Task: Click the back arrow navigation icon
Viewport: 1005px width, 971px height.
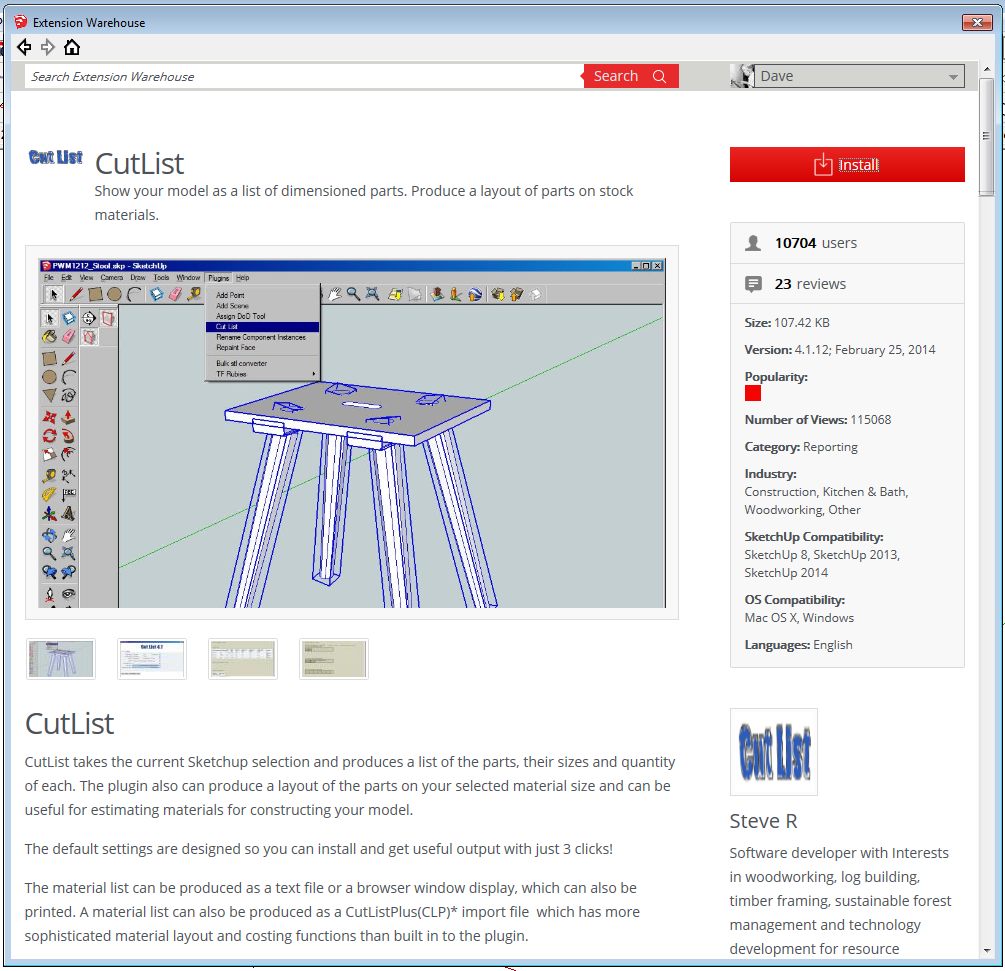Action: [24, 47]
